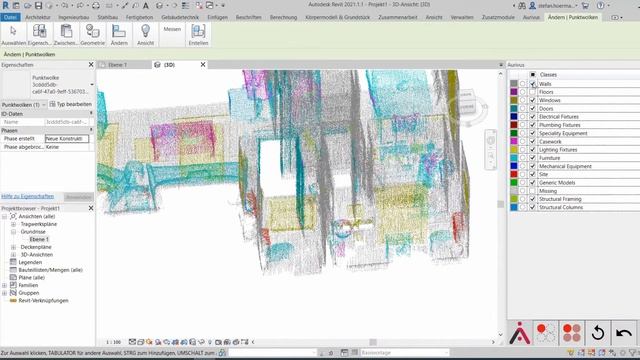Enable the Missing class checkbox

[x=532, y=191]
